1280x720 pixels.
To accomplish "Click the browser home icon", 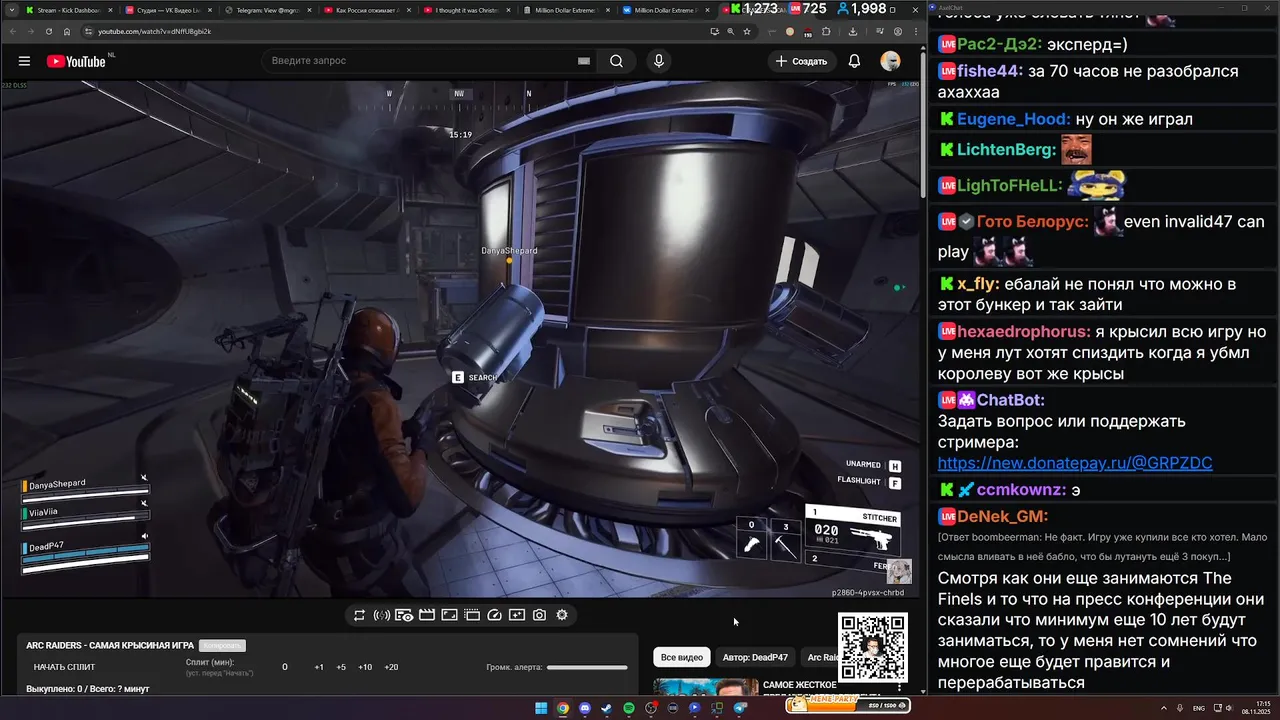I will coord(67,31).
